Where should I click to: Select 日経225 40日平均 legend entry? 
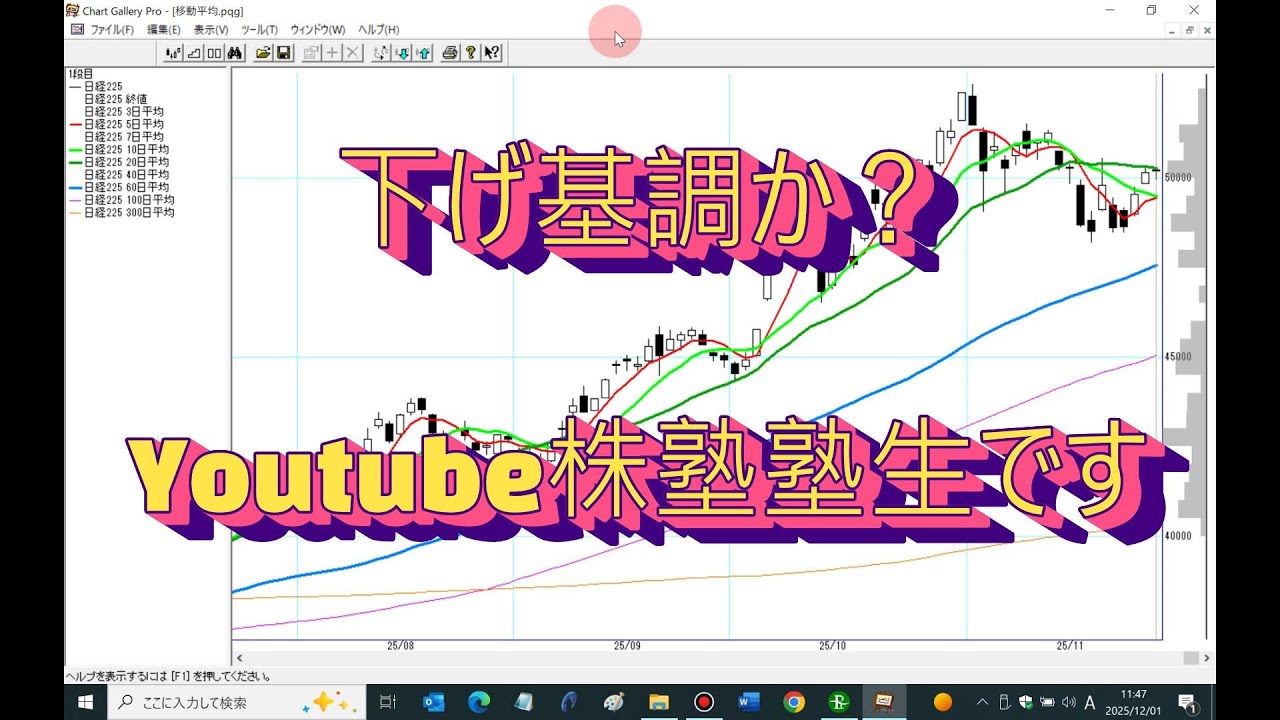127,174
